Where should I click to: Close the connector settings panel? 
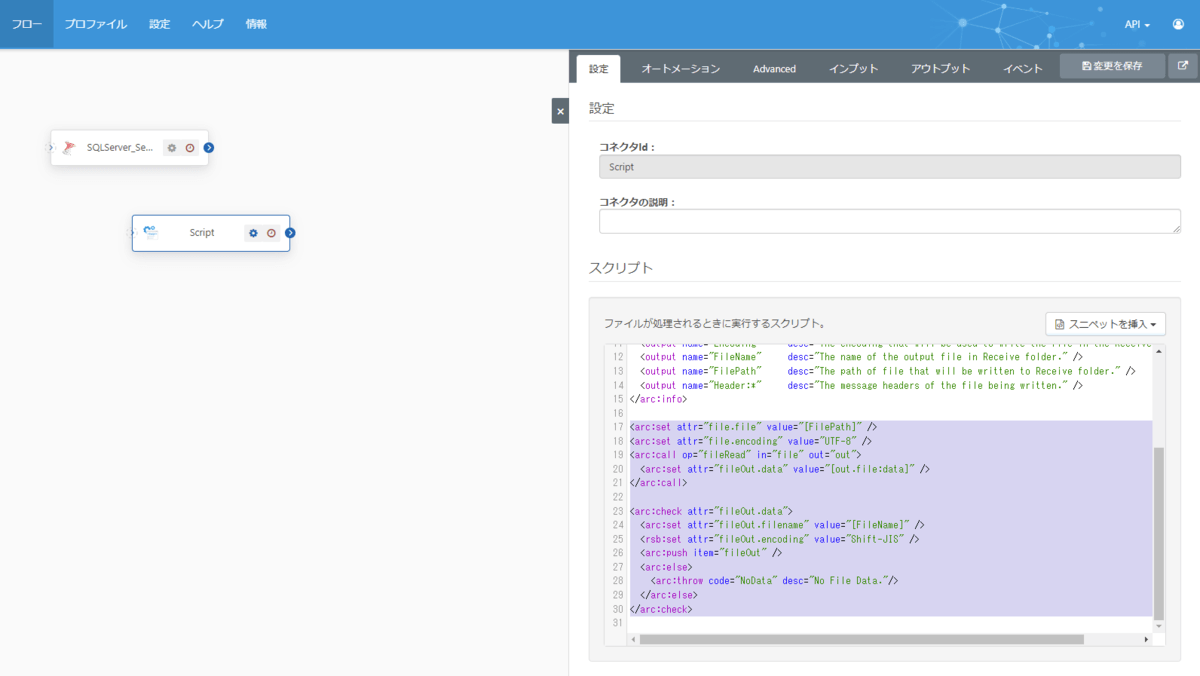[x=560, y=111]
